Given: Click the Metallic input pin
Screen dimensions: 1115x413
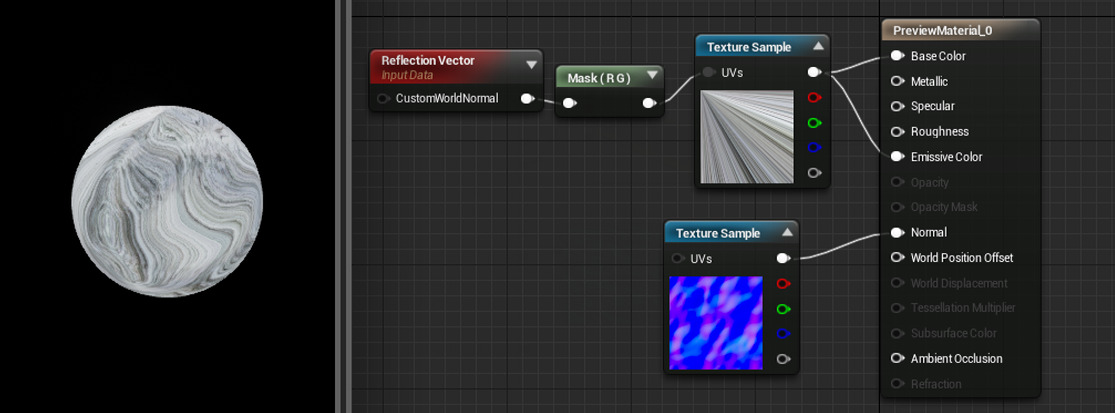Looking at the screenshot, I should point(897,82).
